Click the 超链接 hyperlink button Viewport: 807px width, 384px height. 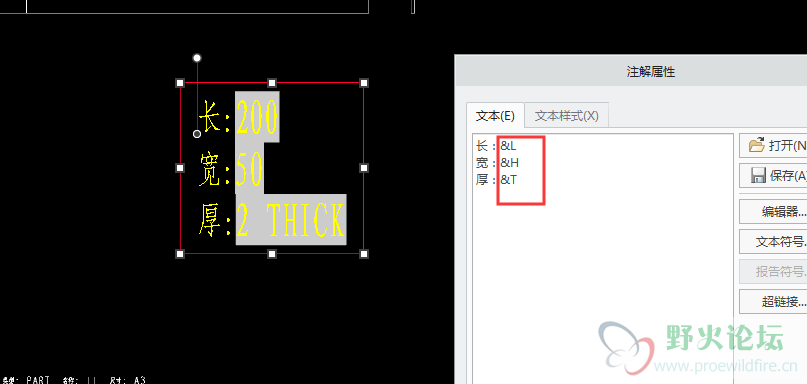tap(774, 301)
